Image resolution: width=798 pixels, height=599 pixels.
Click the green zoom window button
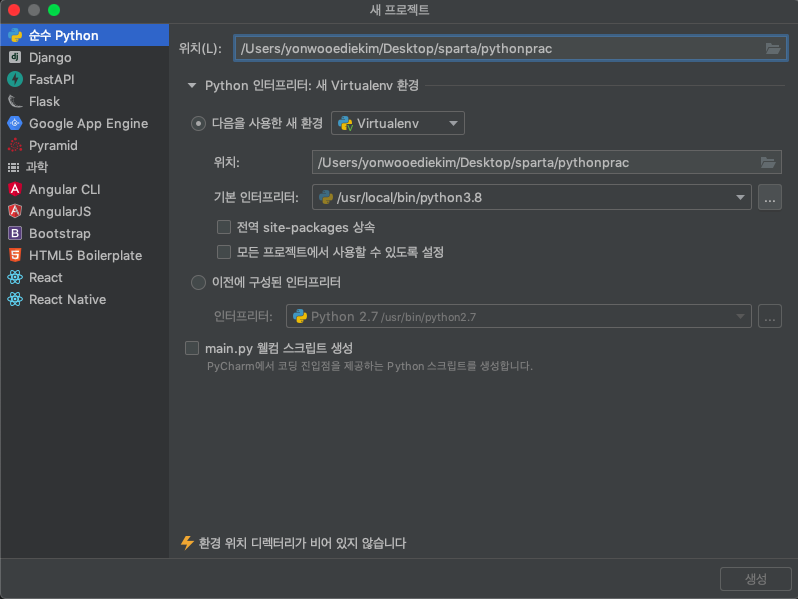pos(54,10)
